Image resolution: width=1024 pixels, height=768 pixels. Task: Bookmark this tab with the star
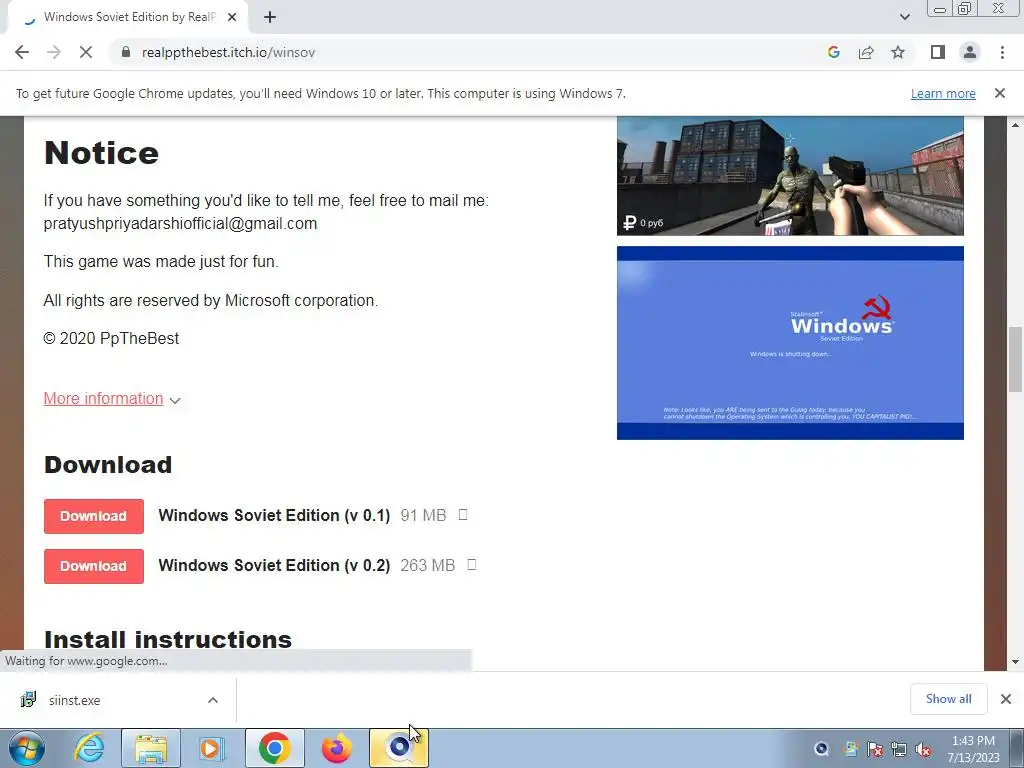(x=898, y=52)
